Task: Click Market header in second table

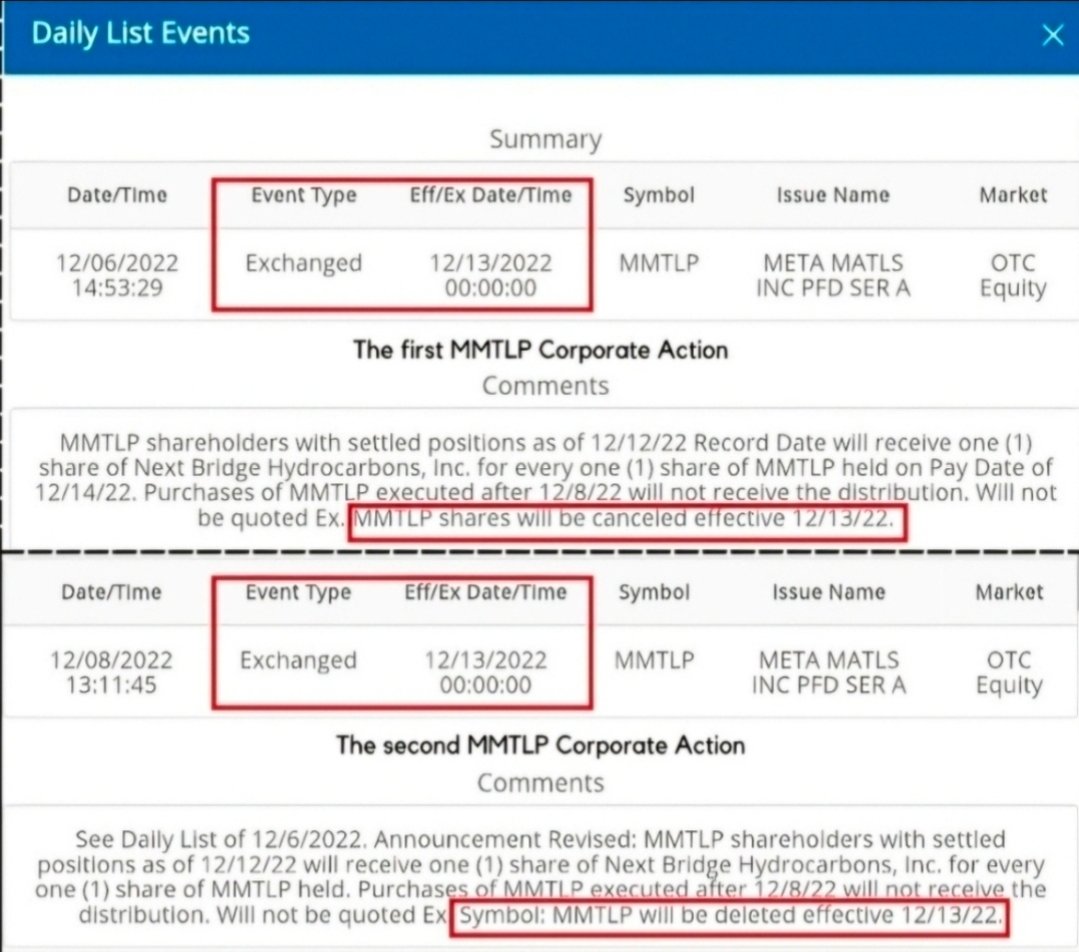Action: 1009,593
